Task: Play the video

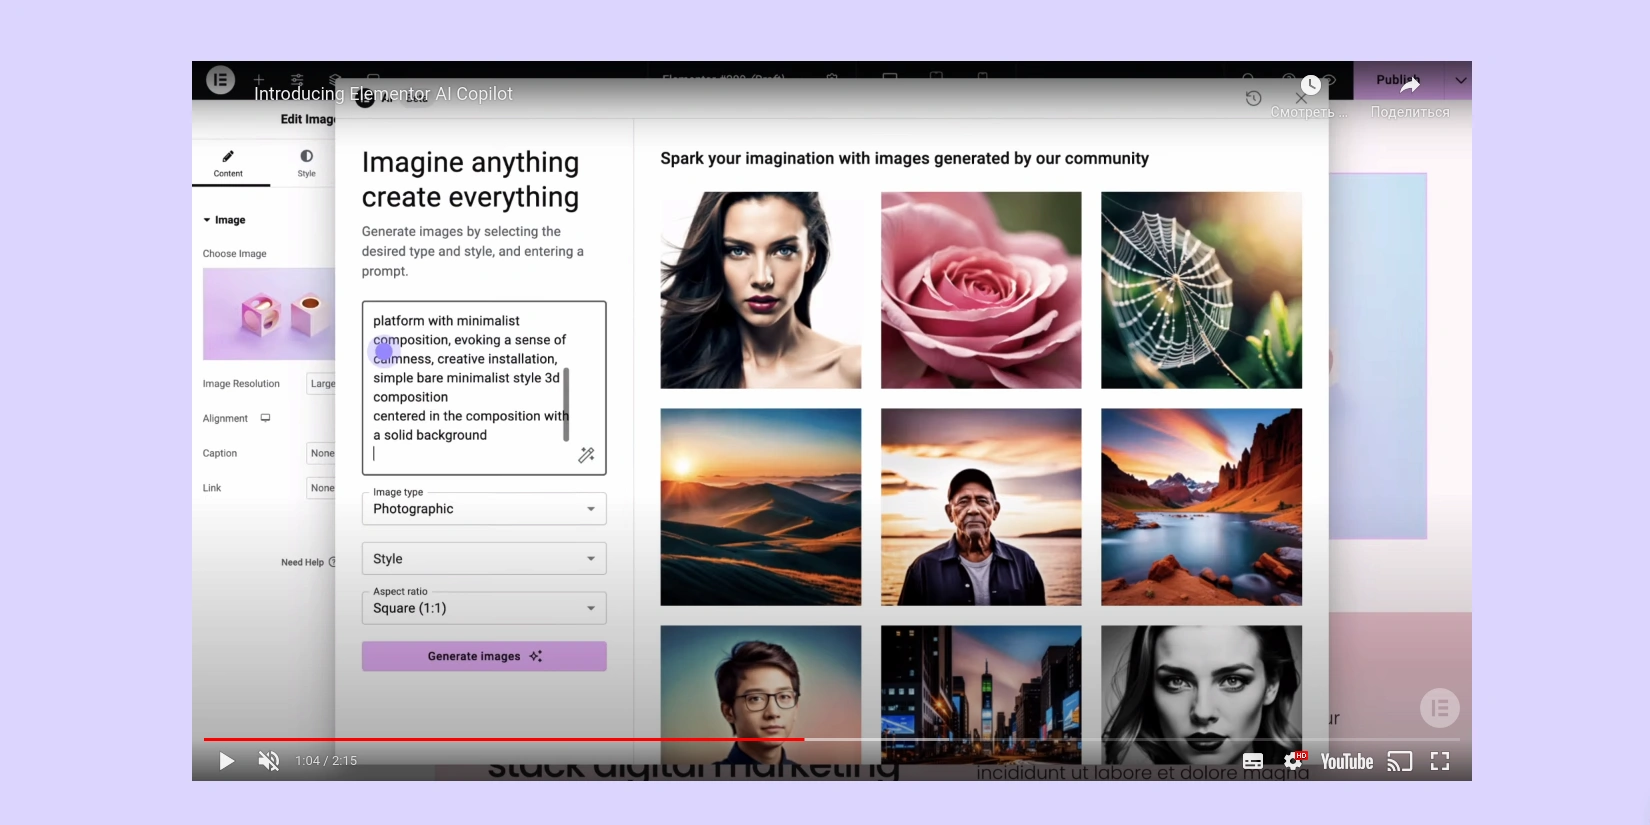Action: 227,761
